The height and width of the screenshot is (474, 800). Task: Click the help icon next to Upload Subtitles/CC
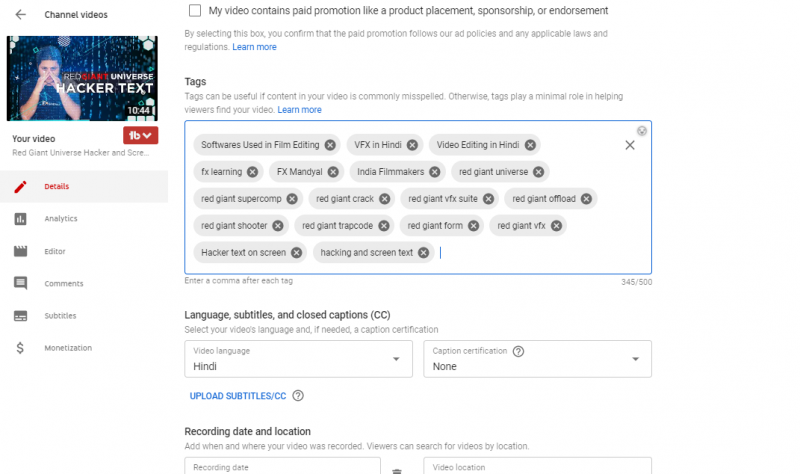click(298, 396)
